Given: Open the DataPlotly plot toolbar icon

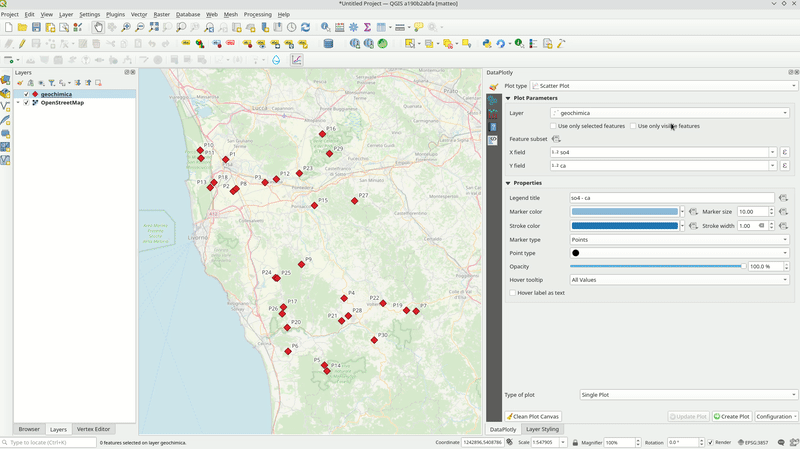Looking at the screenshot, I should point(296,60).
